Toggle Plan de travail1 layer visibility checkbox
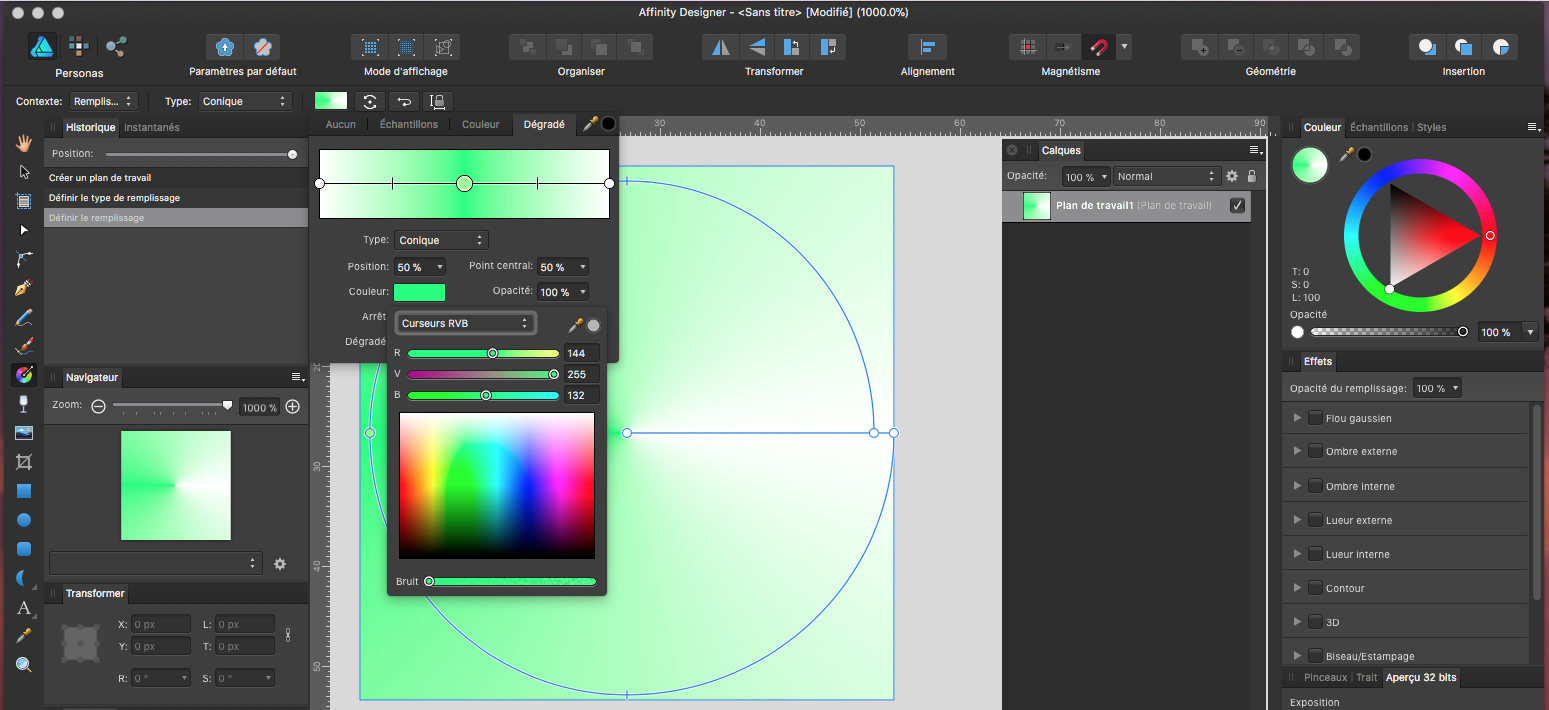Image resolution: width=1549 pixels, height=710 pixels. click(1237, 205)
